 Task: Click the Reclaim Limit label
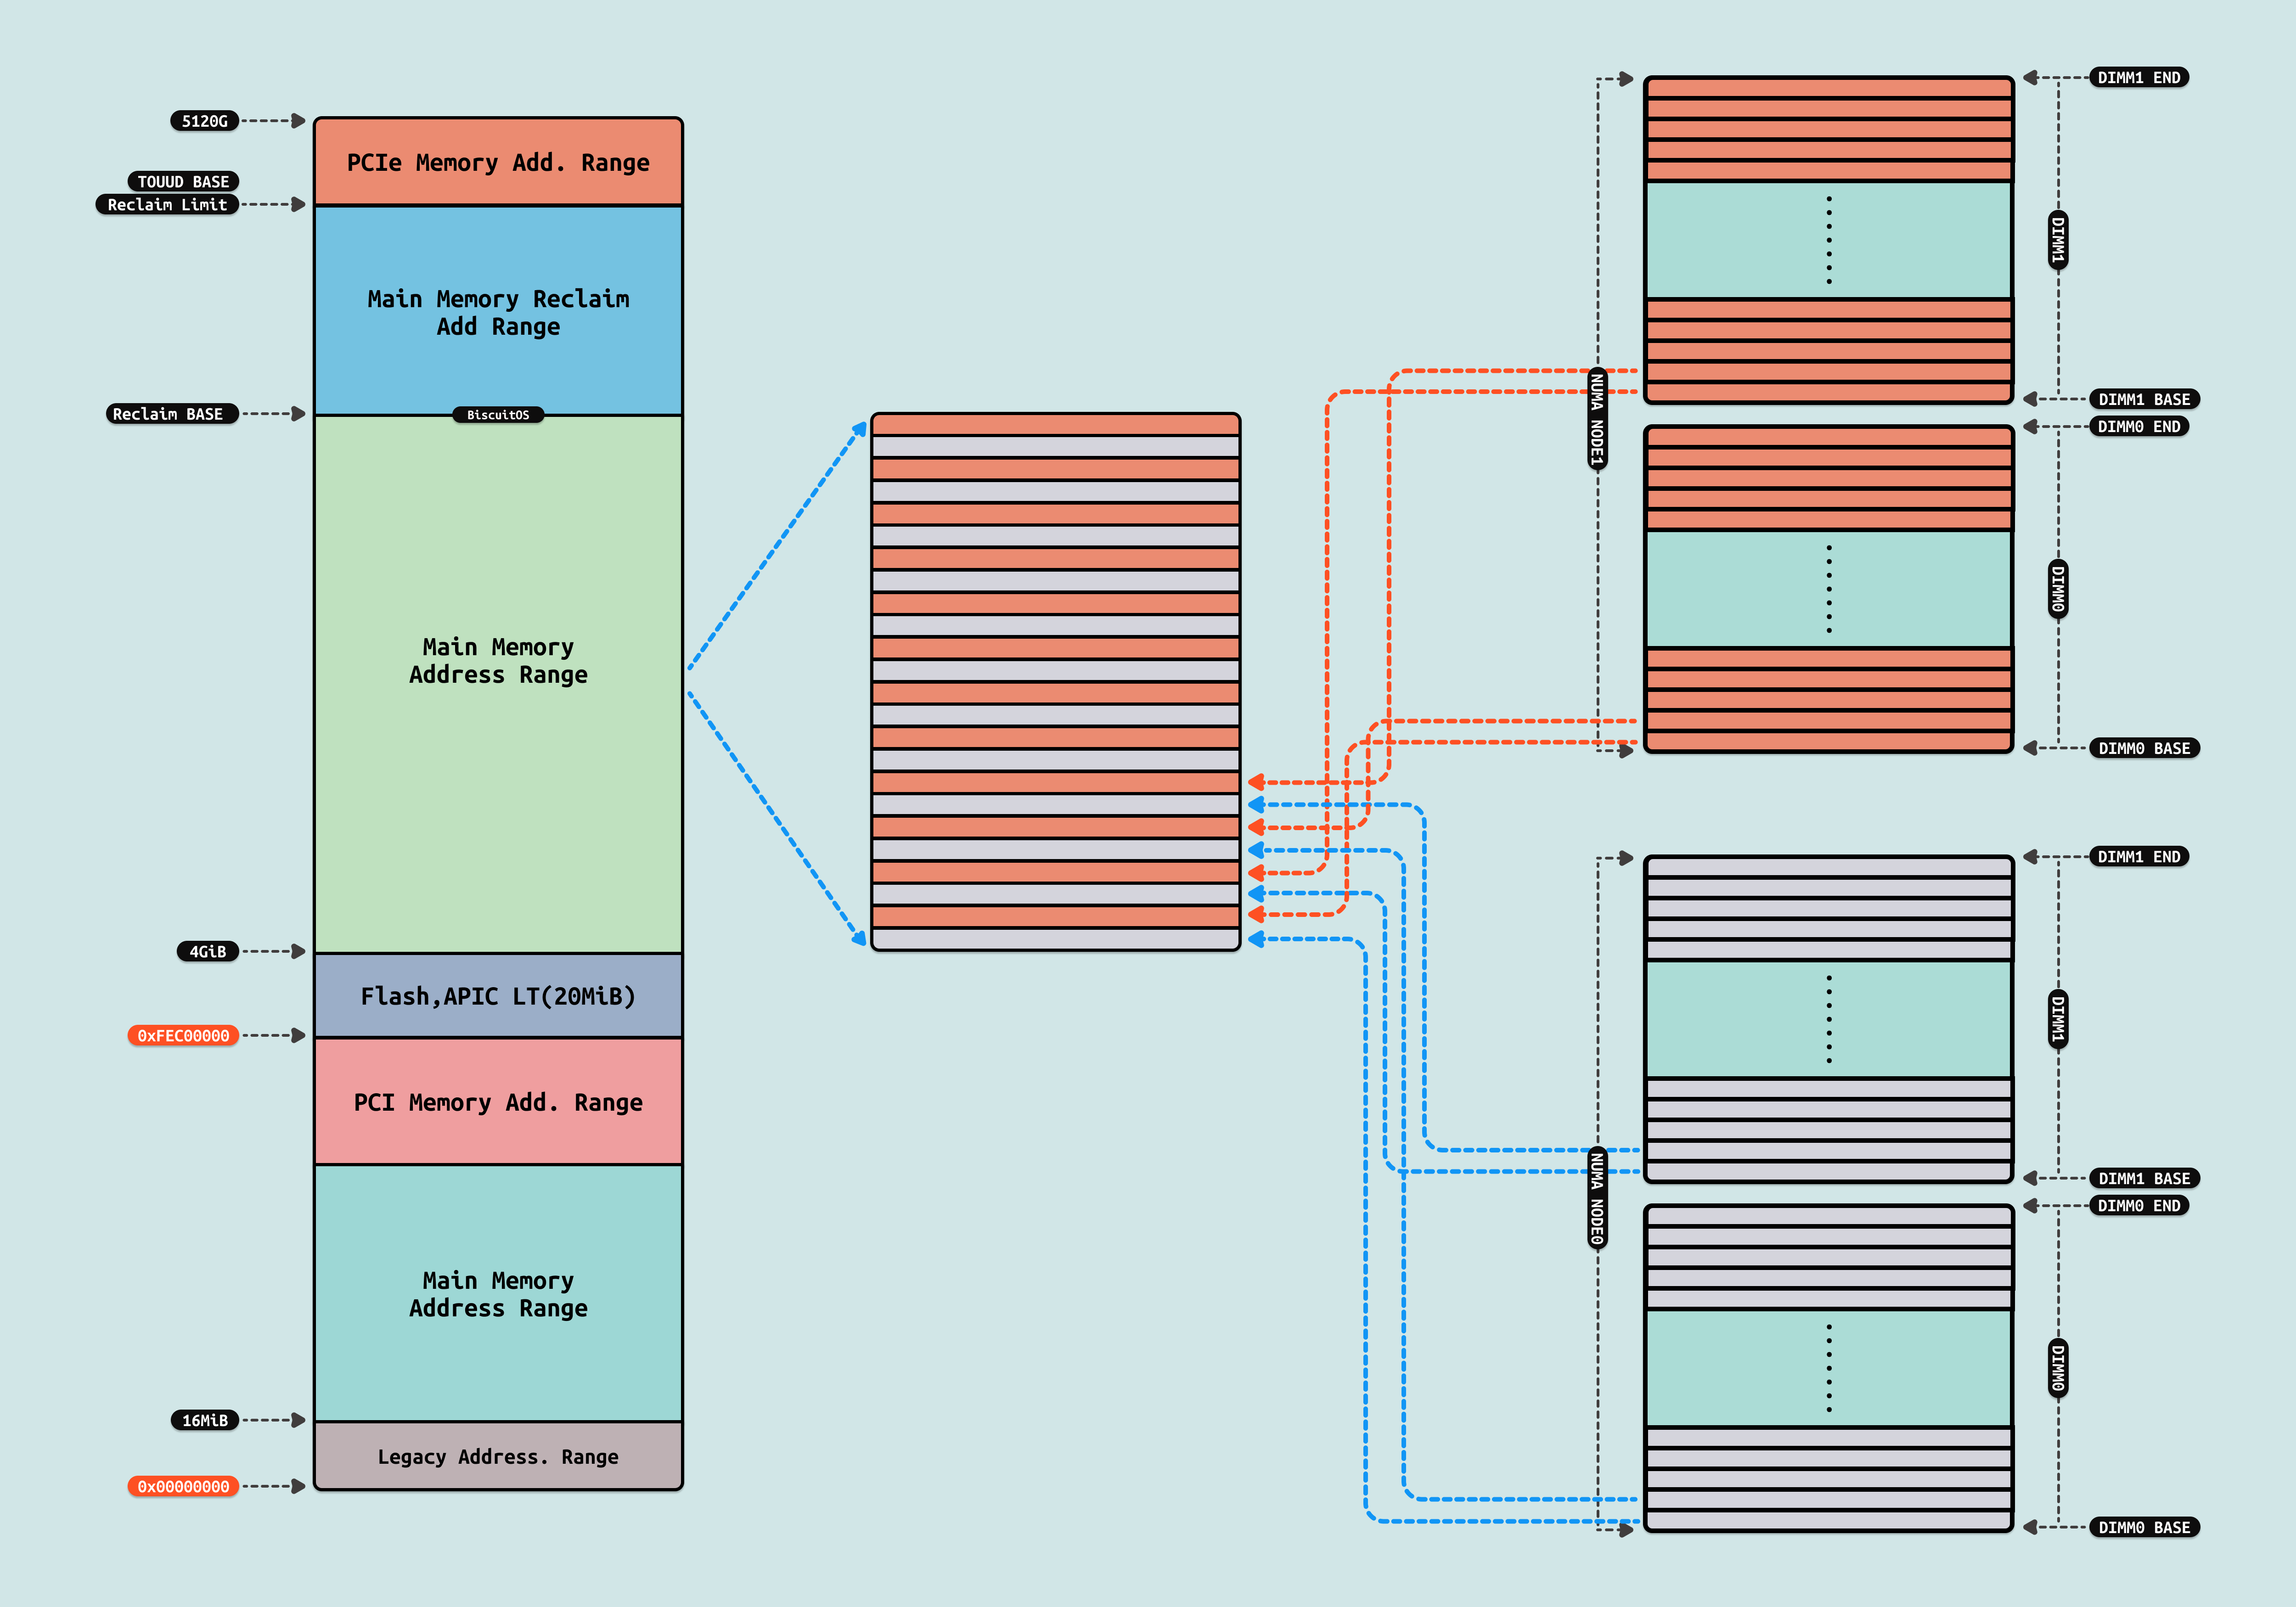pos(167,204)
